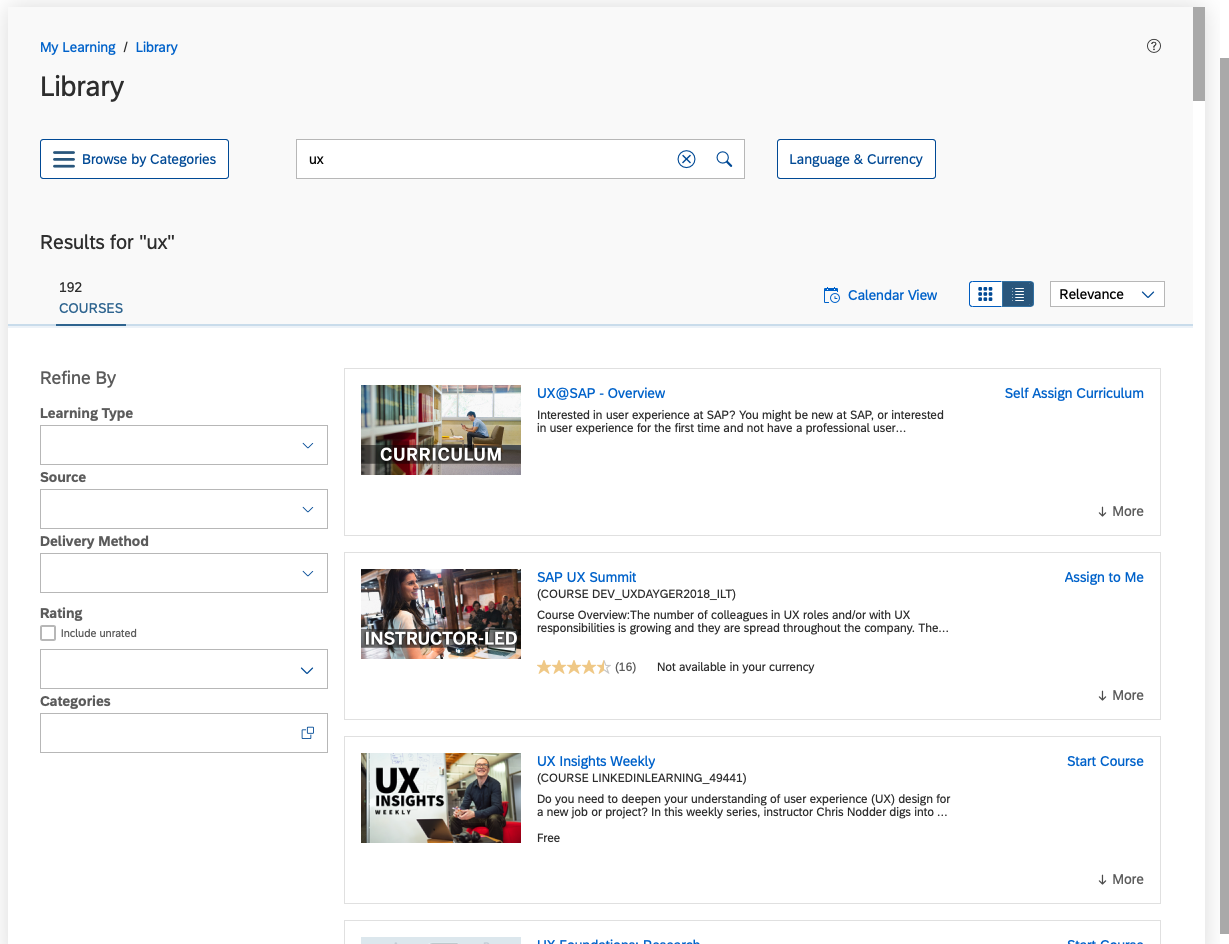Open the help question mark icon
The height and width of the screenshot is (944, 1229).
(x=1154, y=46)
